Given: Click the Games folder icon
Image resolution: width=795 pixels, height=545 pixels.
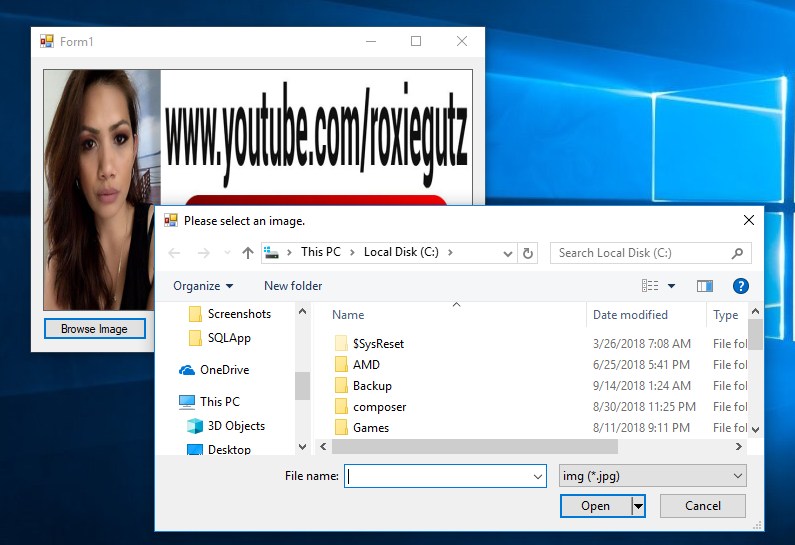Looking at the screenshot, I should click(x=341, y=427).
